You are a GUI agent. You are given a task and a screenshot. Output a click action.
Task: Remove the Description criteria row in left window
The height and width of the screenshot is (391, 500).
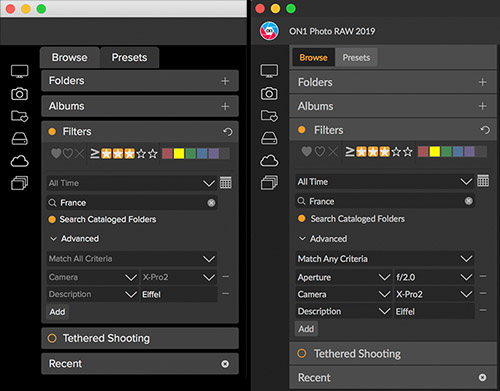226,294
